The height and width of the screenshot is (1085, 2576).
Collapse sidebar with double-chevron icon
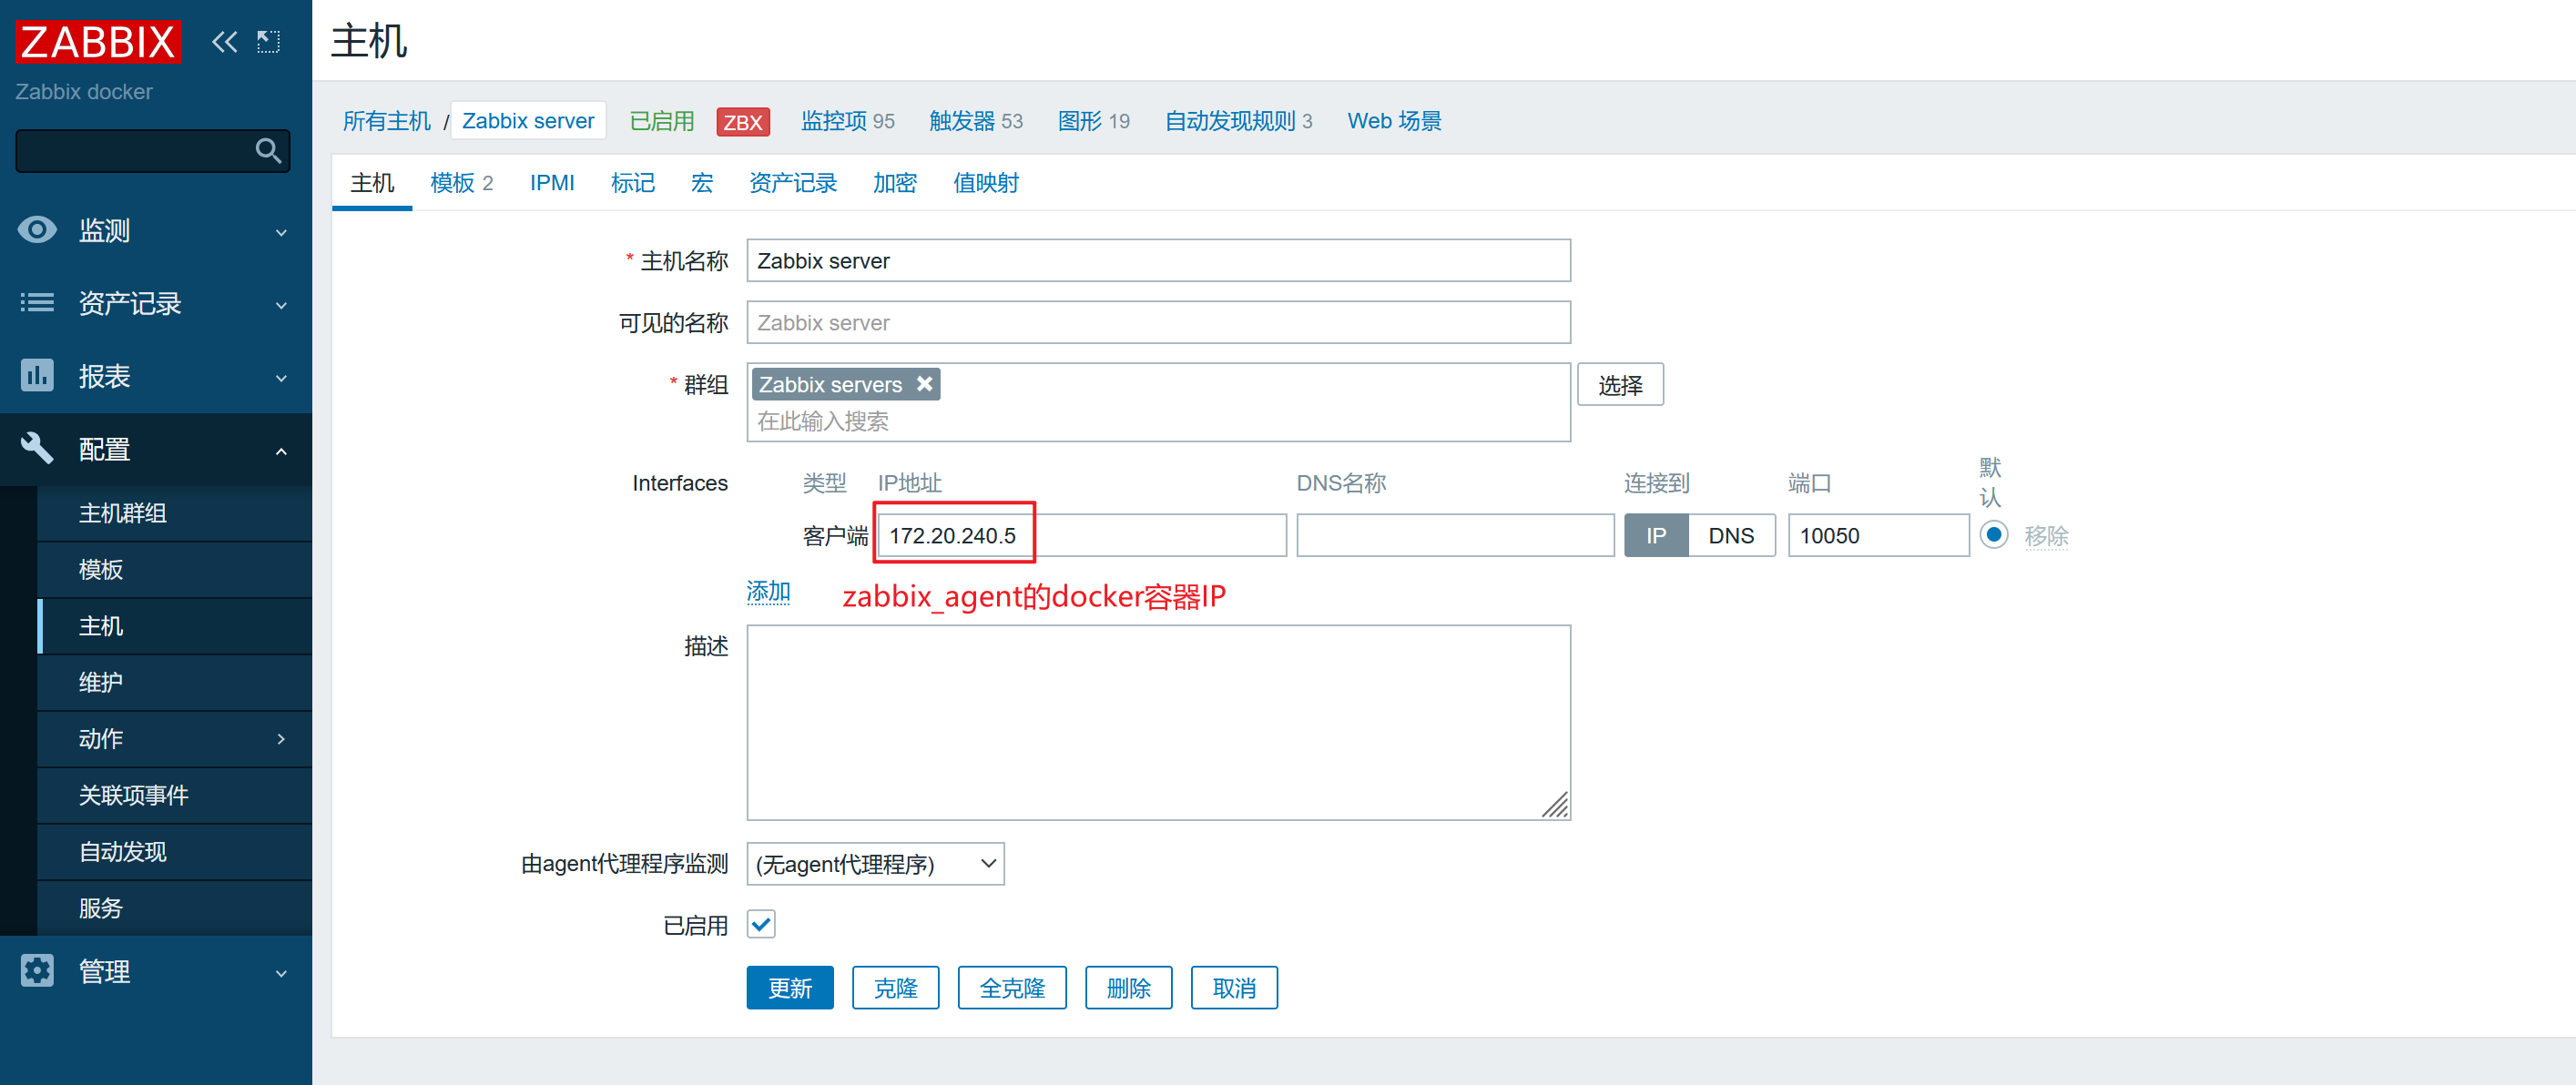coord(224,42)
